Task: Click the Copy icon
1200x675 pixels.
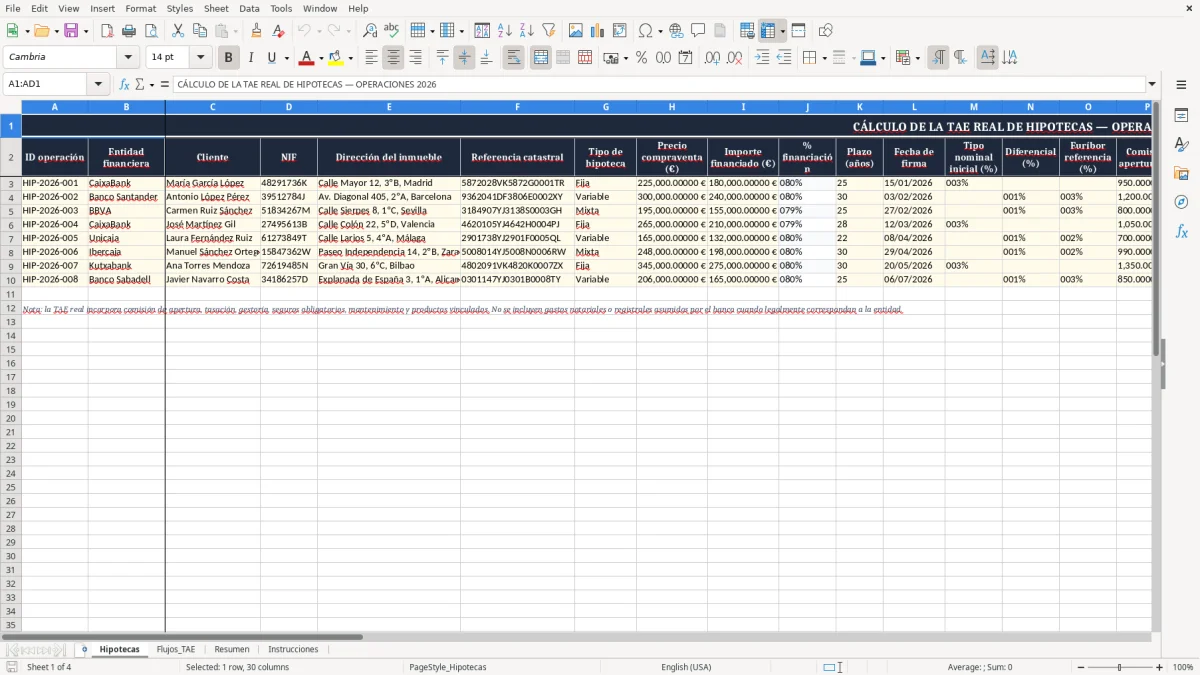Action: tap(200, 31)
